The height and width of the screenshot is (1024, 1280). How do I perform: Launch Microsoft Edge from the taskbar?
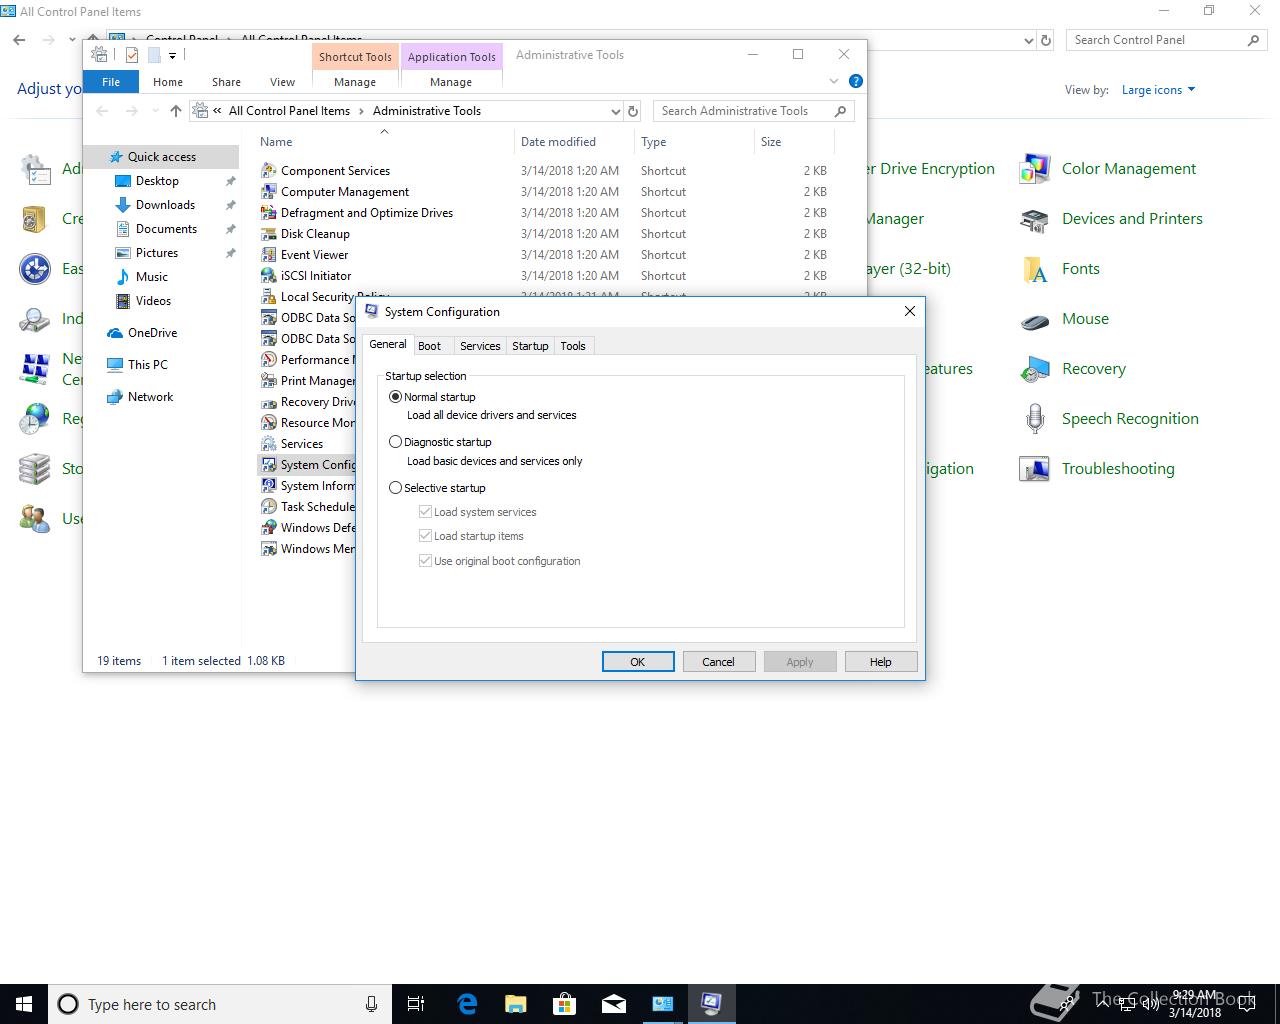467,1004
